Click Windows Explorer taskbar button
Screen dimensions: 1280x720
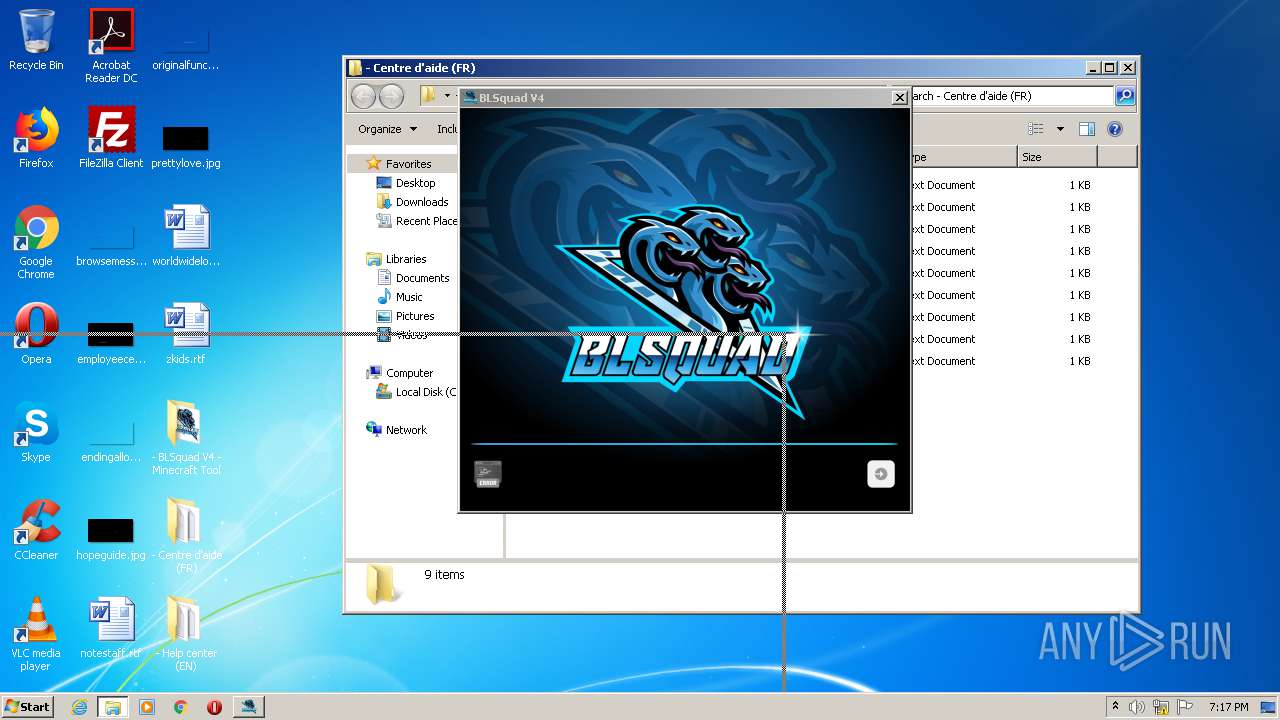112,707
